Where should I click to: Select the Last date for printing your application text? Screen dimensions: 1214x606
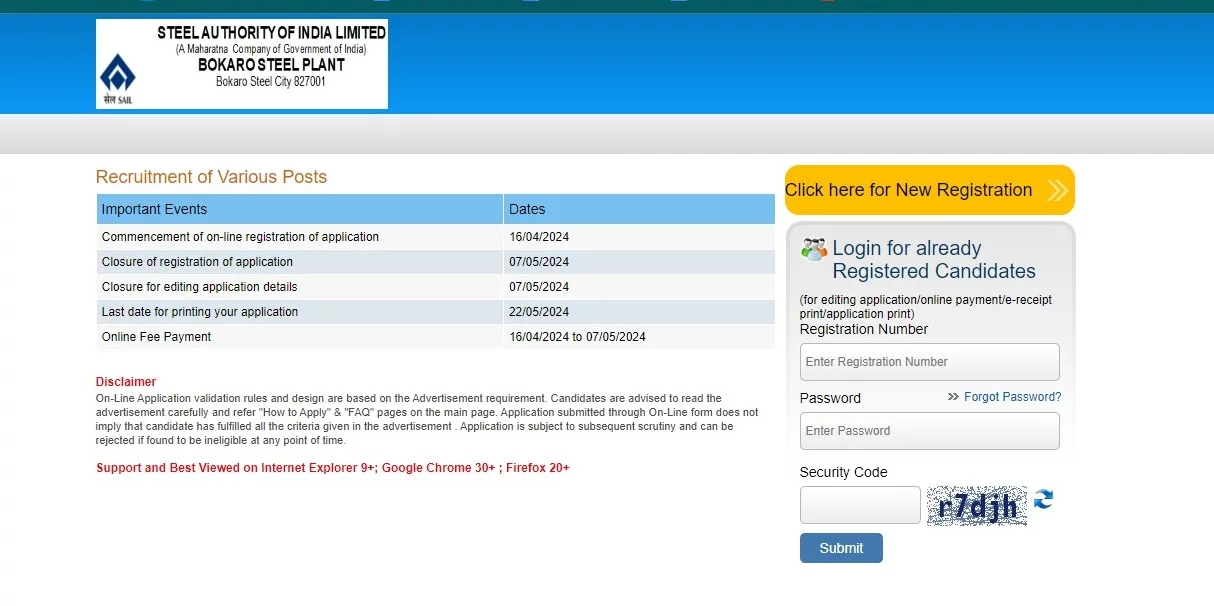tap(200, 312)
